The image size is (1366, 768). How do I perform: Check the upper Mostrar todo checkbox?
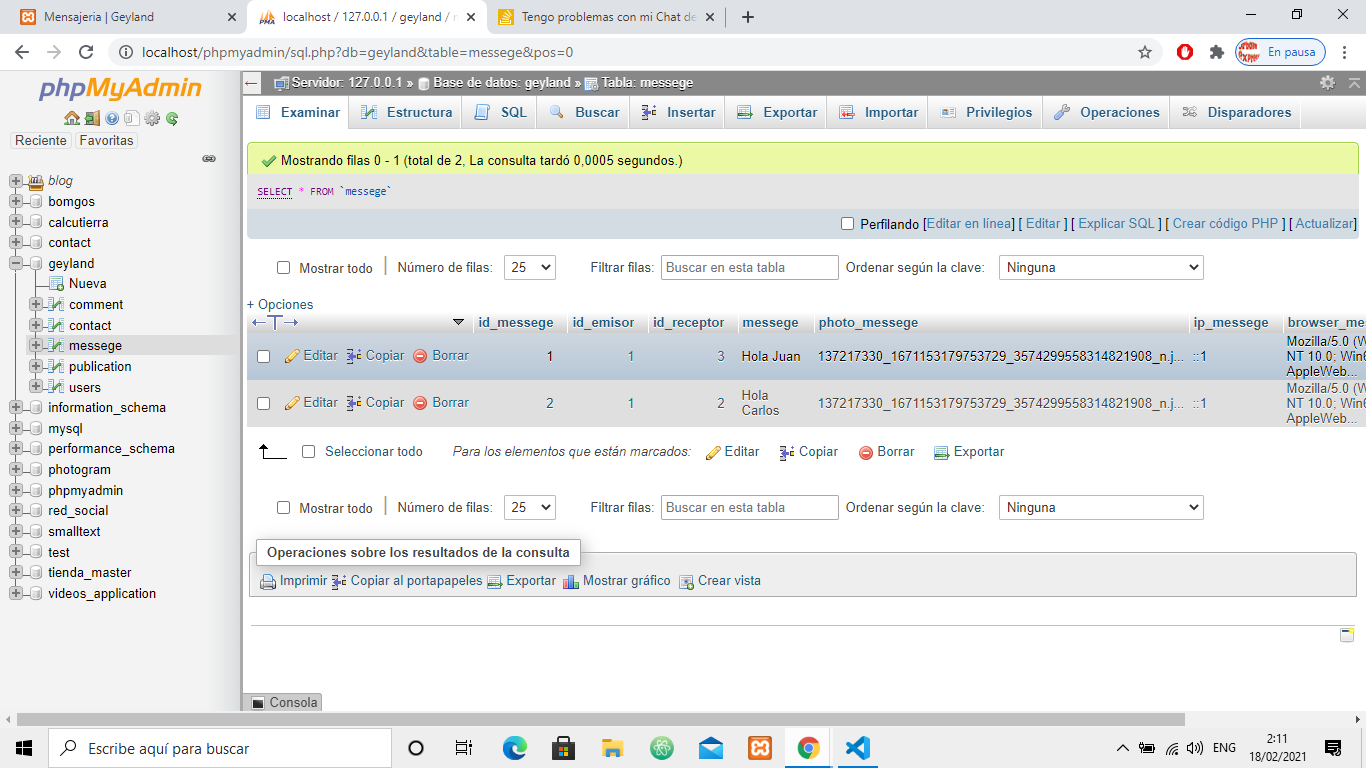point(283,268)
